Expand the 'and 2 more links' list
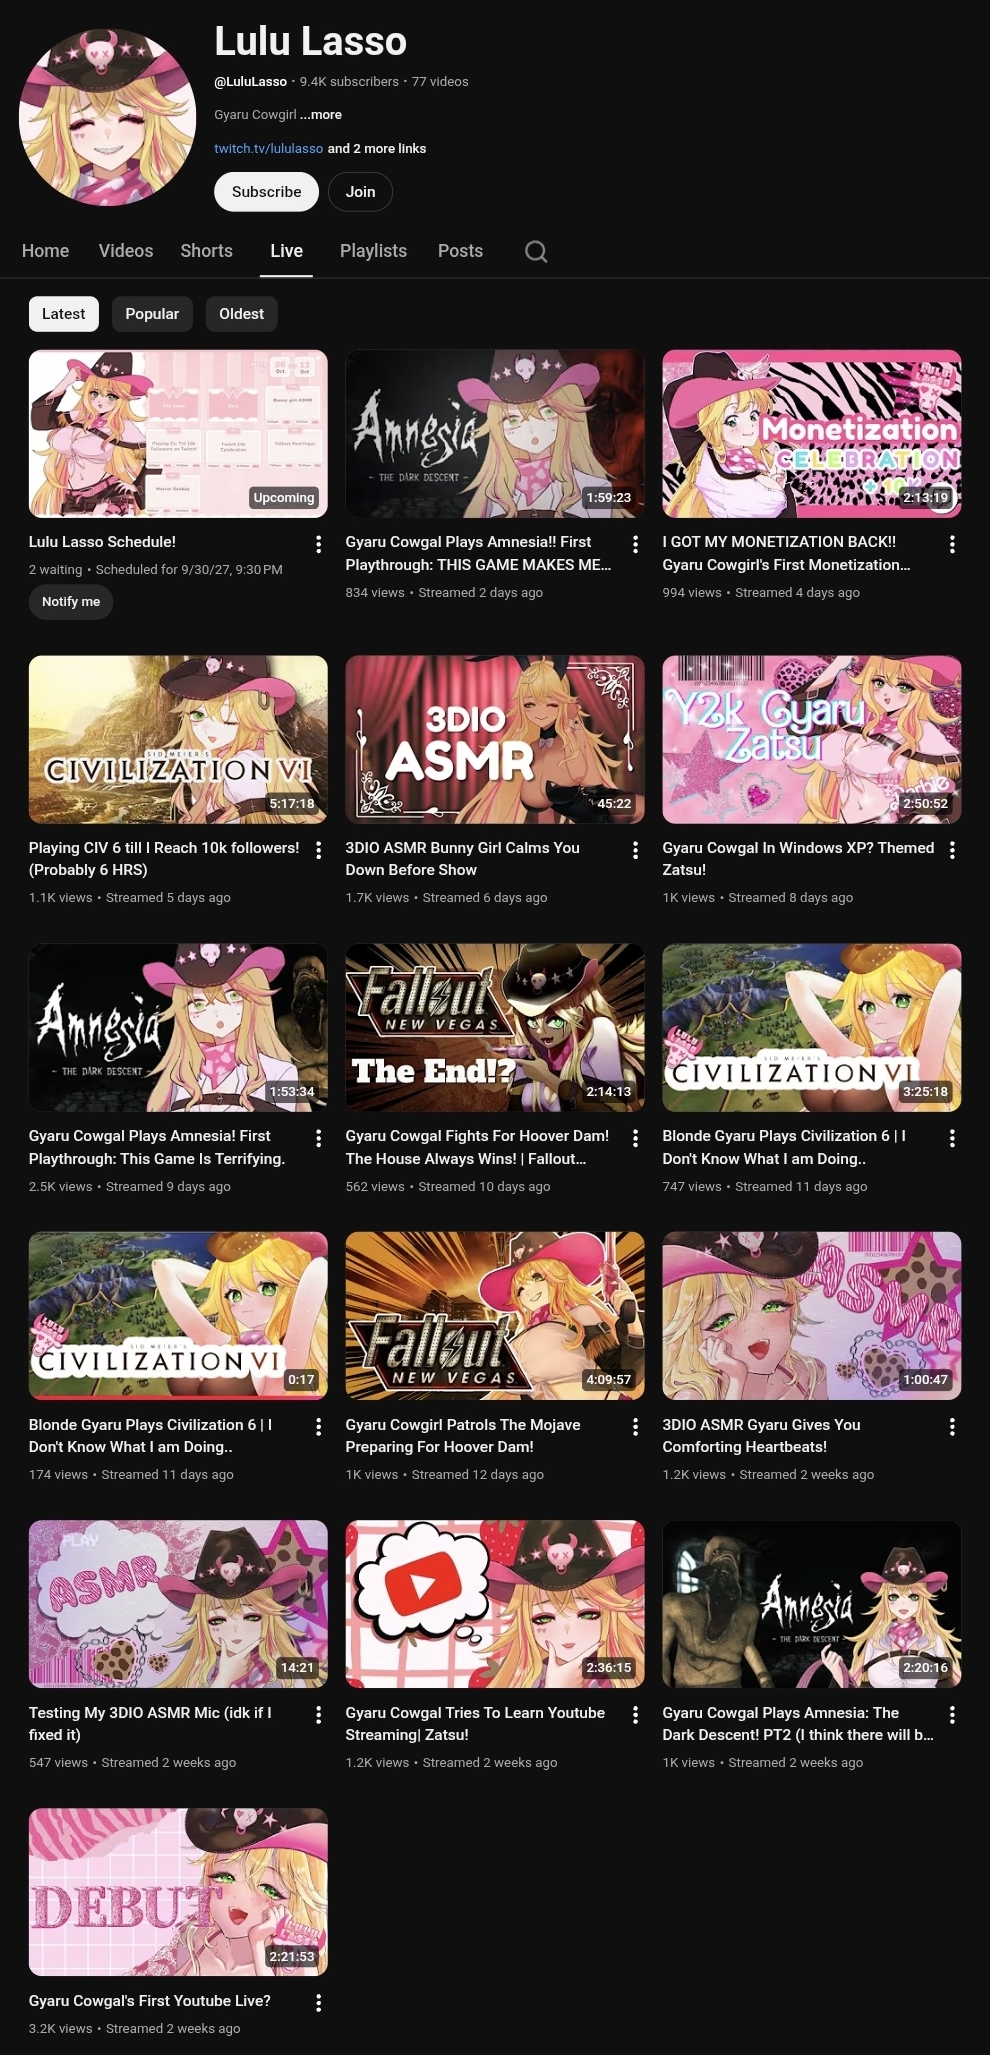 click(x=377, y=149)
